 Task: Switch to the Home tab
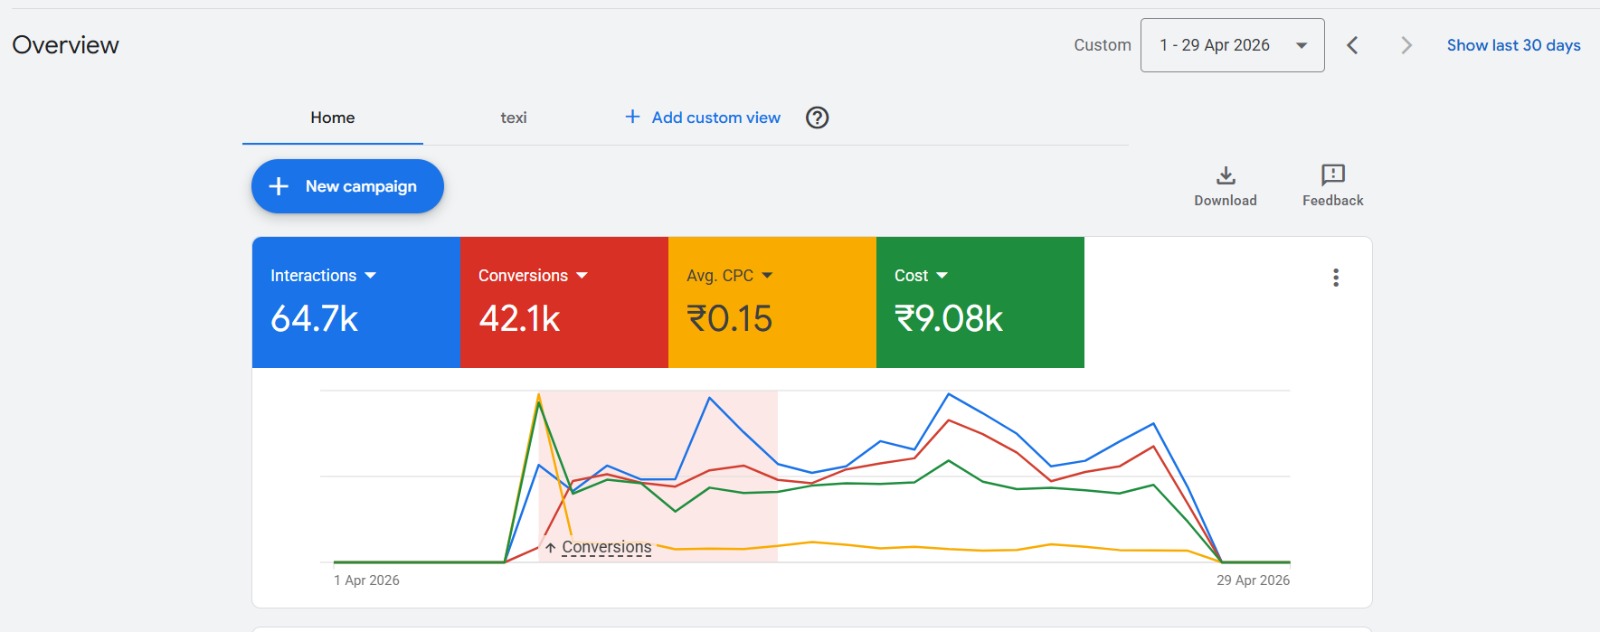pyautogui.click(x=332, y=118)
